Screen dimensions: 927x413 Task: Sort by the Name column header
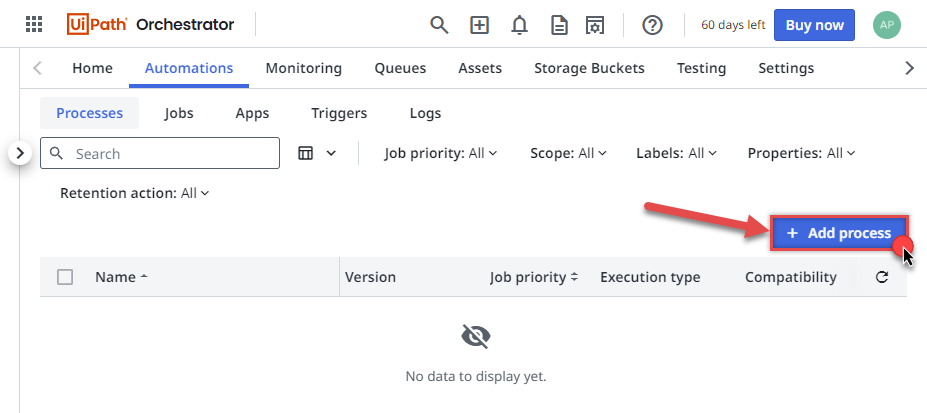click(121, 277)
